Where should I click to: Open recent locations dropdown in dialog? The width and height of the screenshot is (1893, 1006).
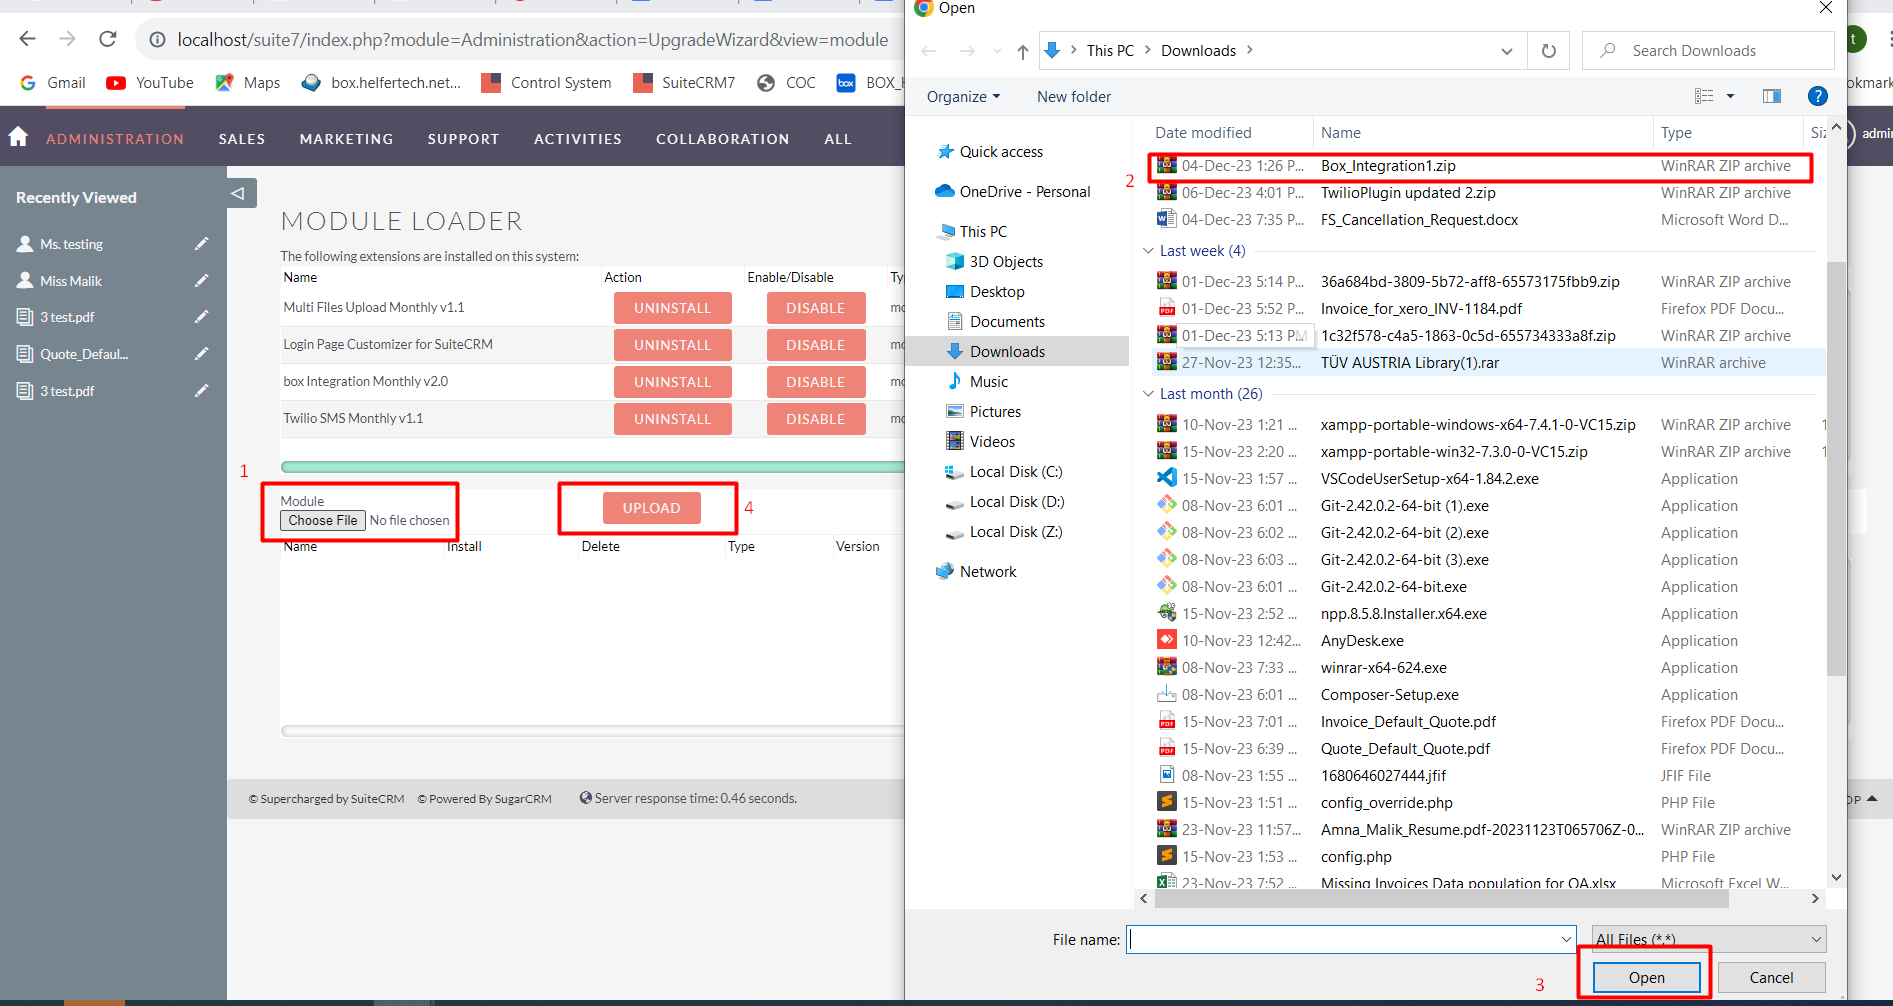(x=997, y=51)
